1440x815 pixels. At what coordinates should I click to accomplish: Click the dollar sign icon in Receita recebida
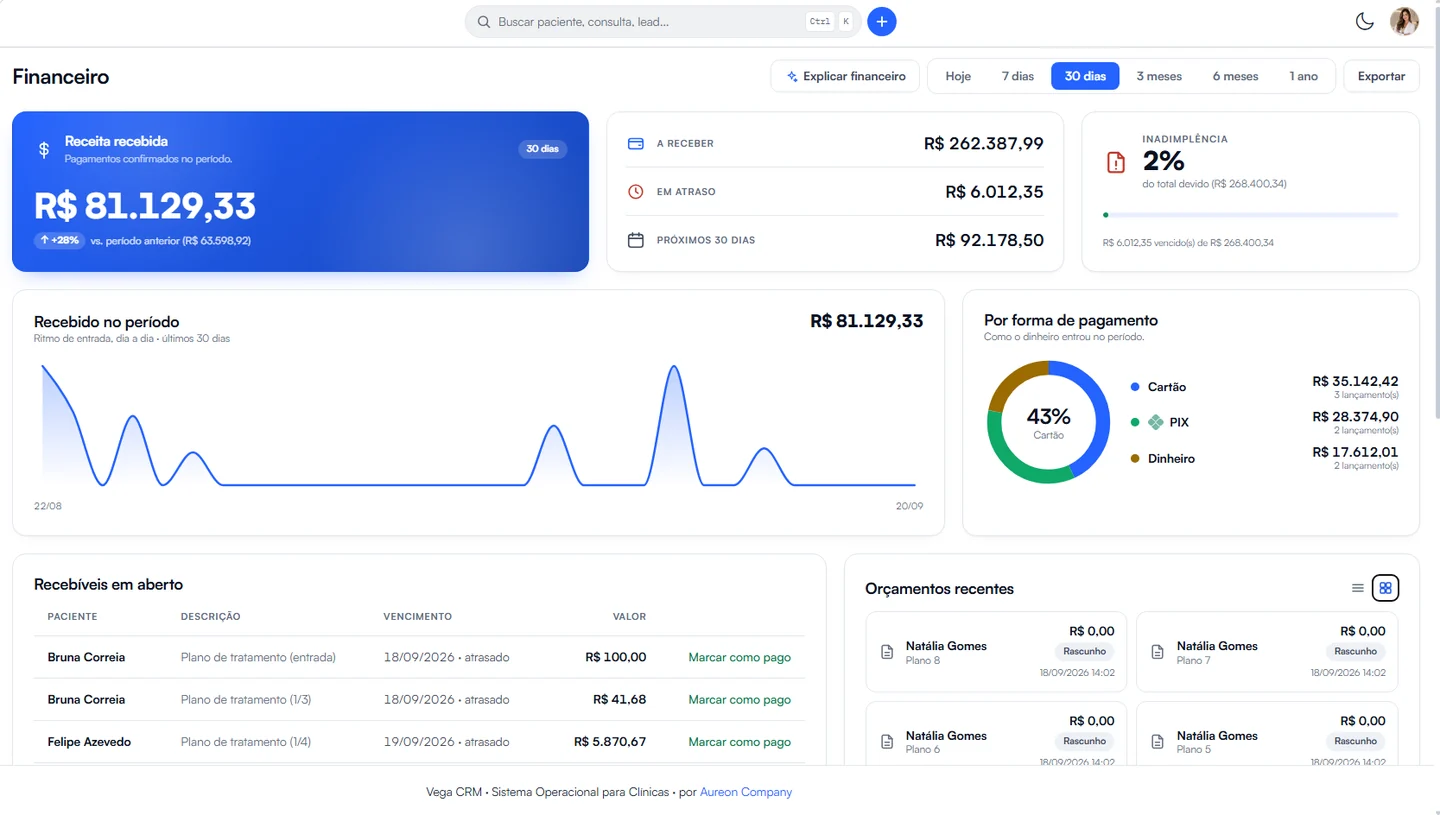pyautogui.click(x=44, y=149)
